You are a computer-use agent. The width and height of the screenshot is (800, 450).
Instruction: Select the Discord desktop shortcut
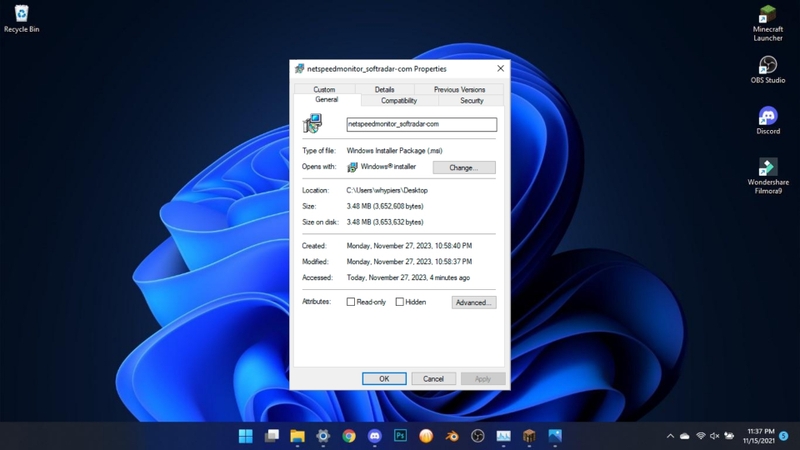point(768,121)
